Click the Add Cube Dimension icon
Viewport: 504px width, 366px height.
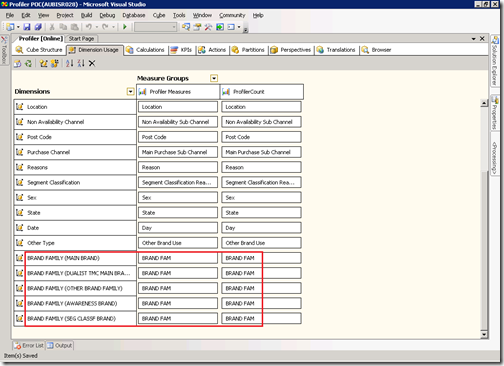43,63
